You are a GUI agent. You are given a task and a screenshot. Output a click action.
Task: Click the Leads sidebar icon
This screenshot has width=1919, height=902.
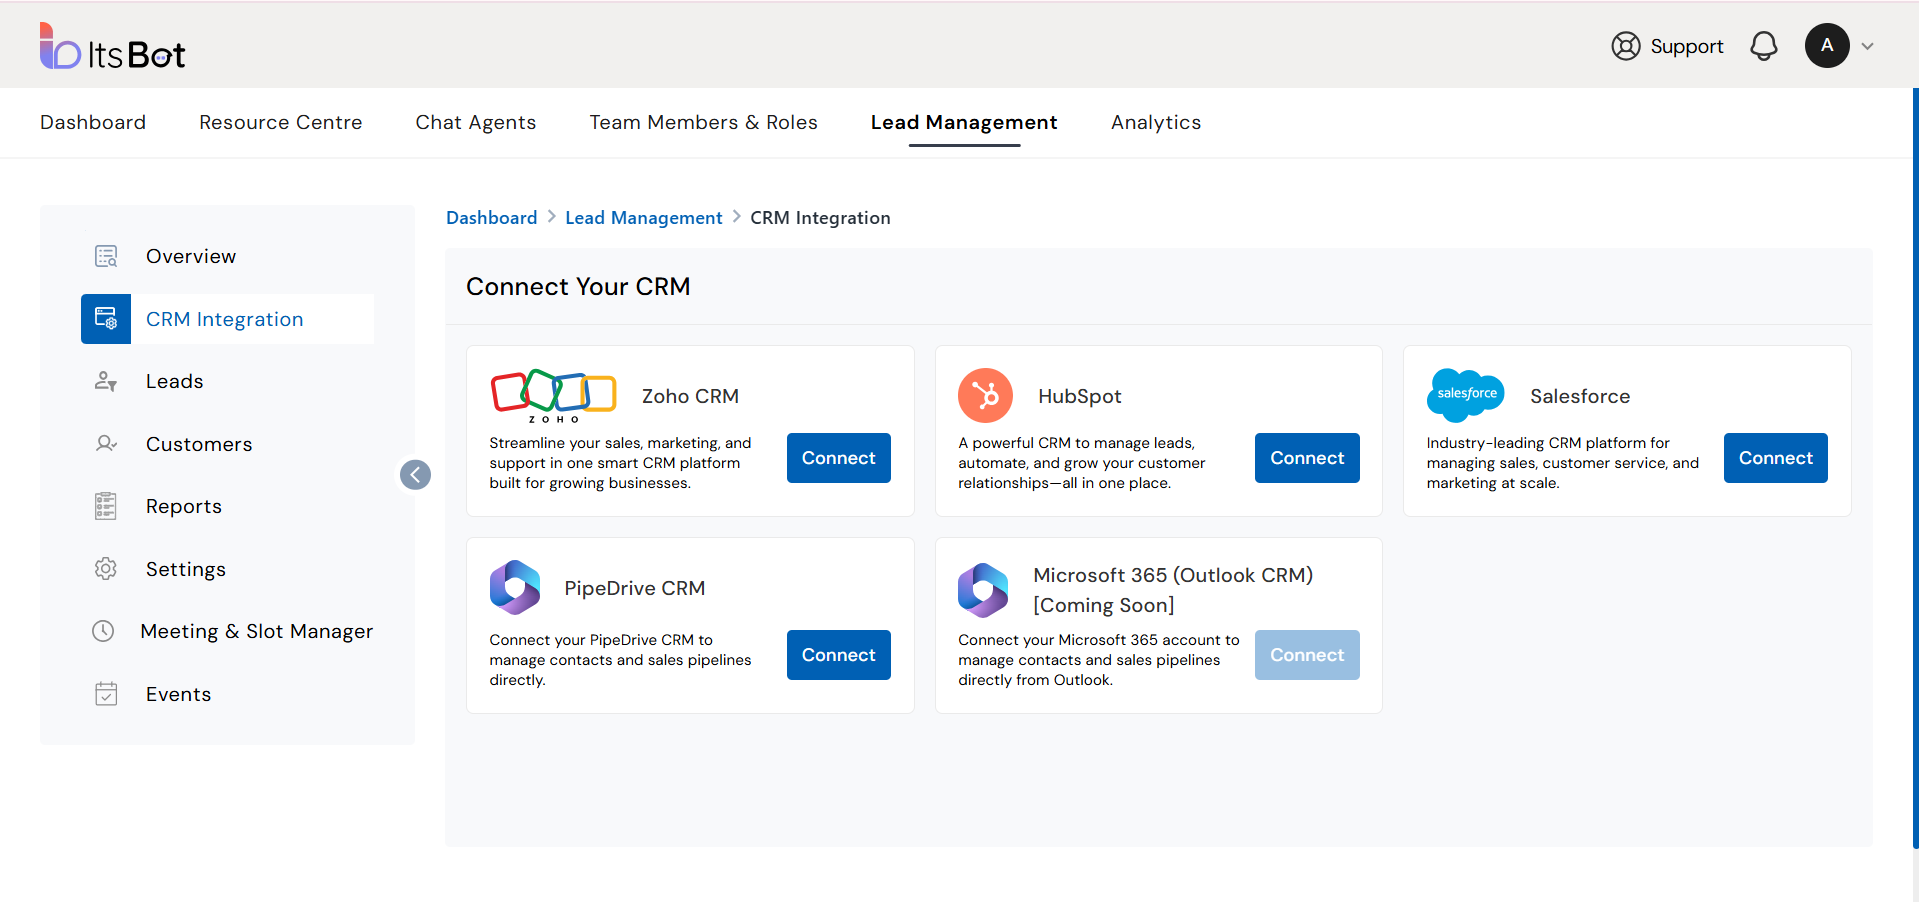(106, 381)
